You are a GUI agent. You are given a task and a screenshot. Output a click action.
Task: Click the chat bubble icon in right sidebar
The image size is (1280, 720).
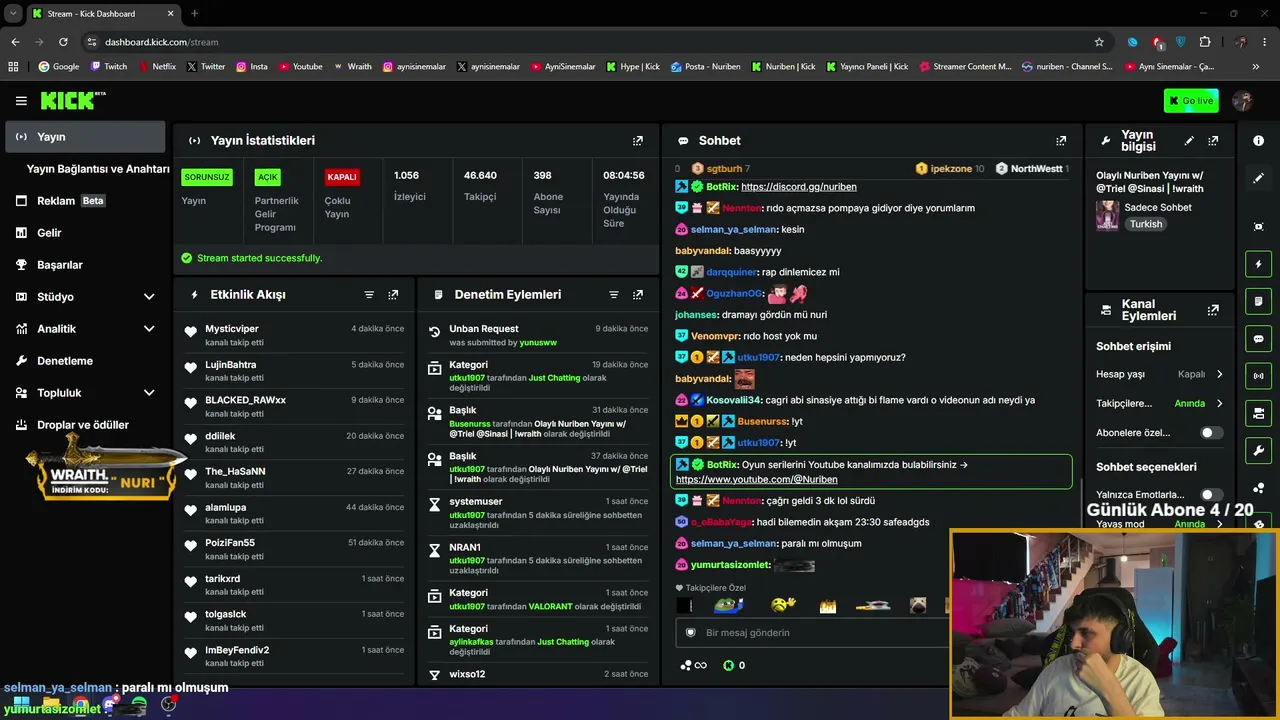pos(1258,339)
